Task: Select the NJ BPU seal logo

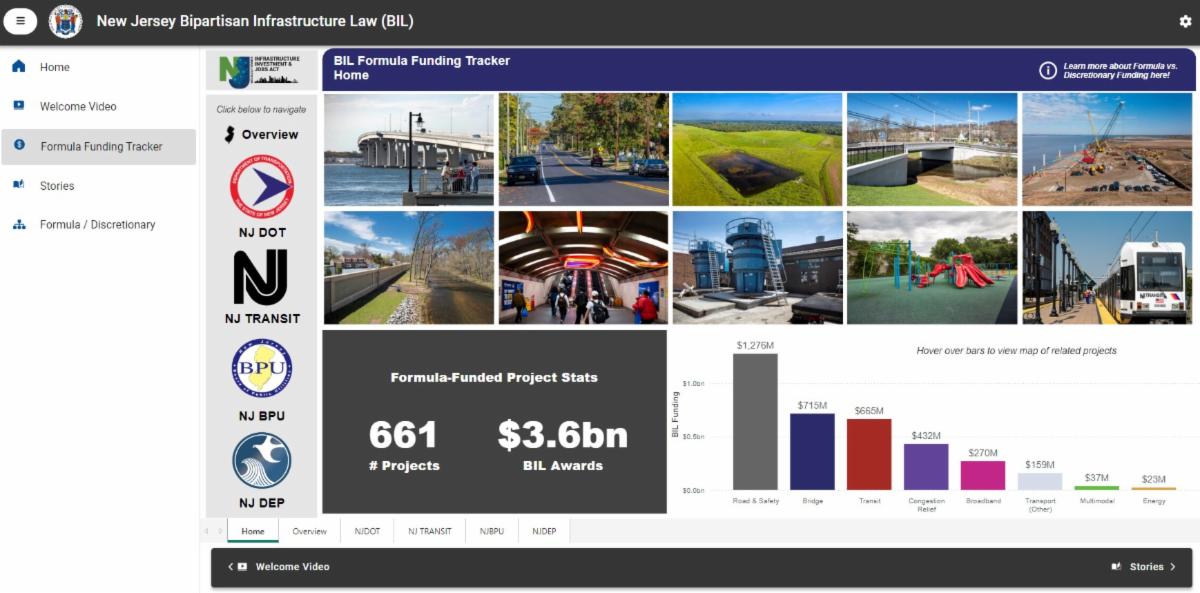Action: (262, 369)
